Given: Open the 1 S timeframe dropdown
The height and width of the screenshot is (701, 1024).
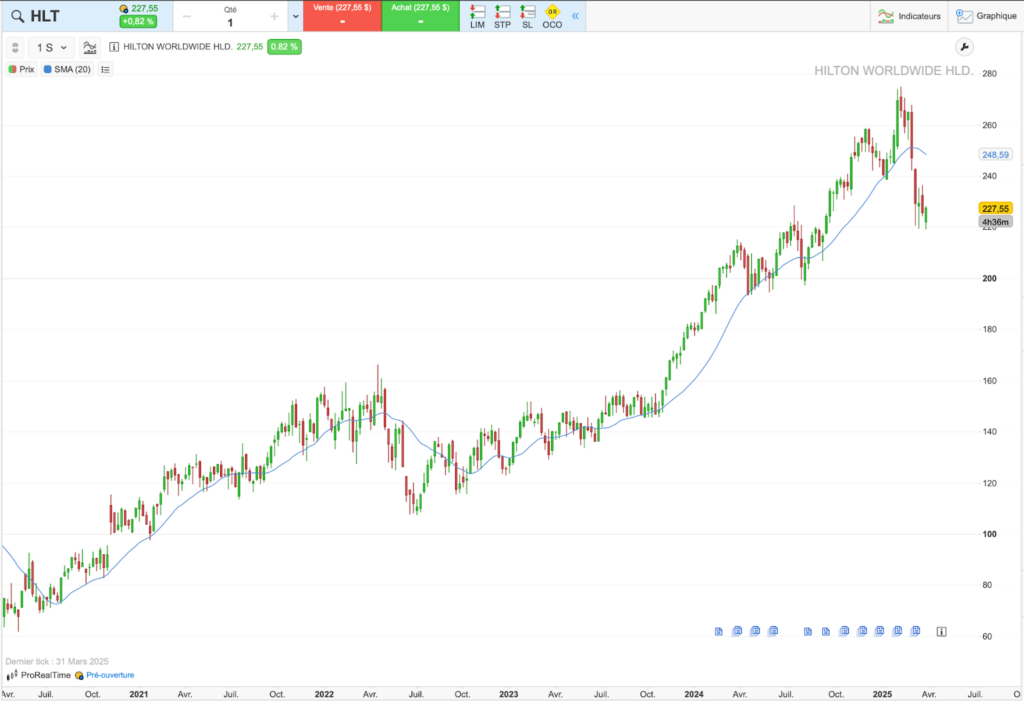Looking at the screenshot, I should 52,48.
